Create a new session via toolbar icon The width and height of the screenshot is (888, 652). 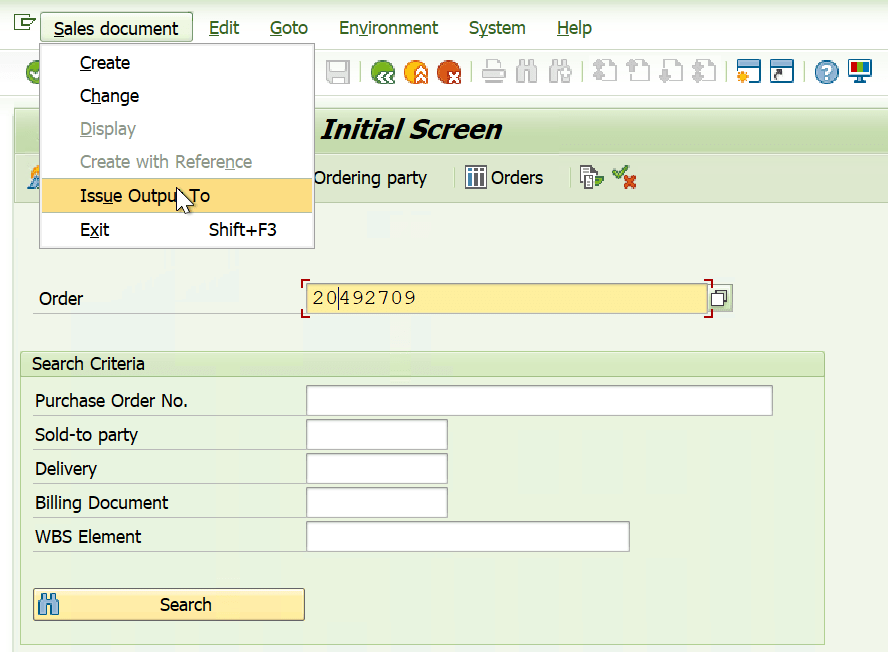[x=748, y=71]
